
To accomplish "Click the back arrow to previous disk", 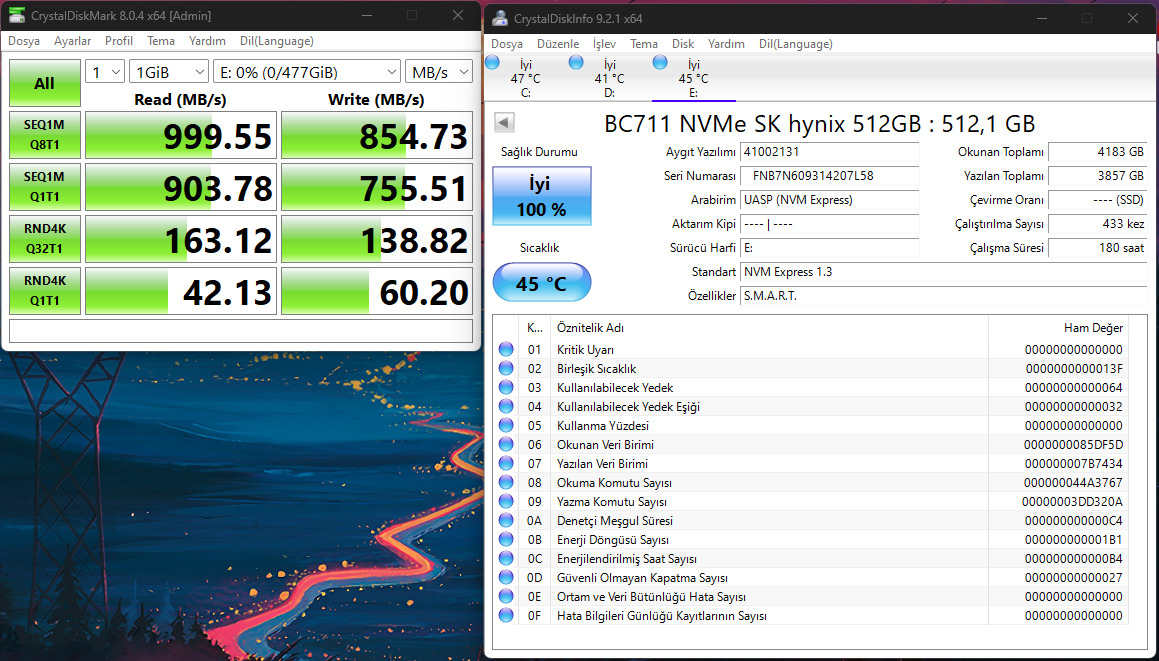I will [x=505, y=122].
